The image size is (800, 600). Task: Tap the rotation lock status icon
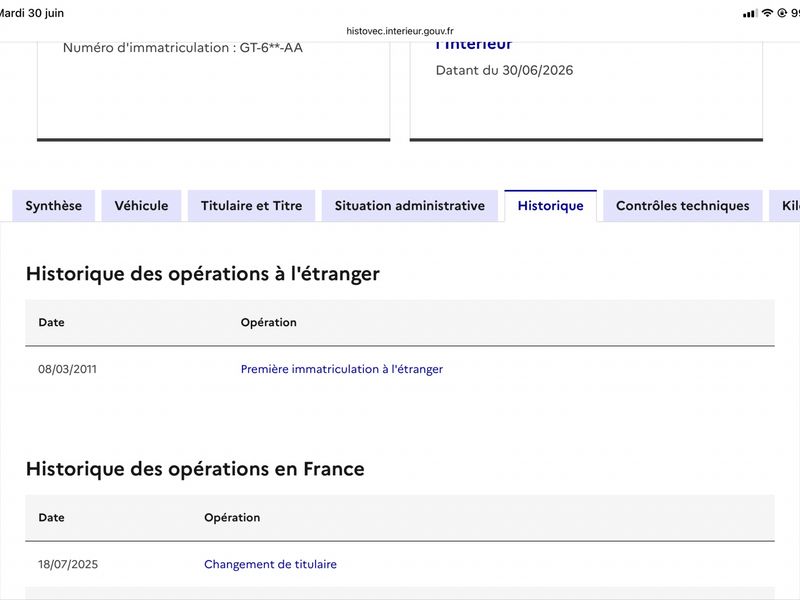(782, 13)
